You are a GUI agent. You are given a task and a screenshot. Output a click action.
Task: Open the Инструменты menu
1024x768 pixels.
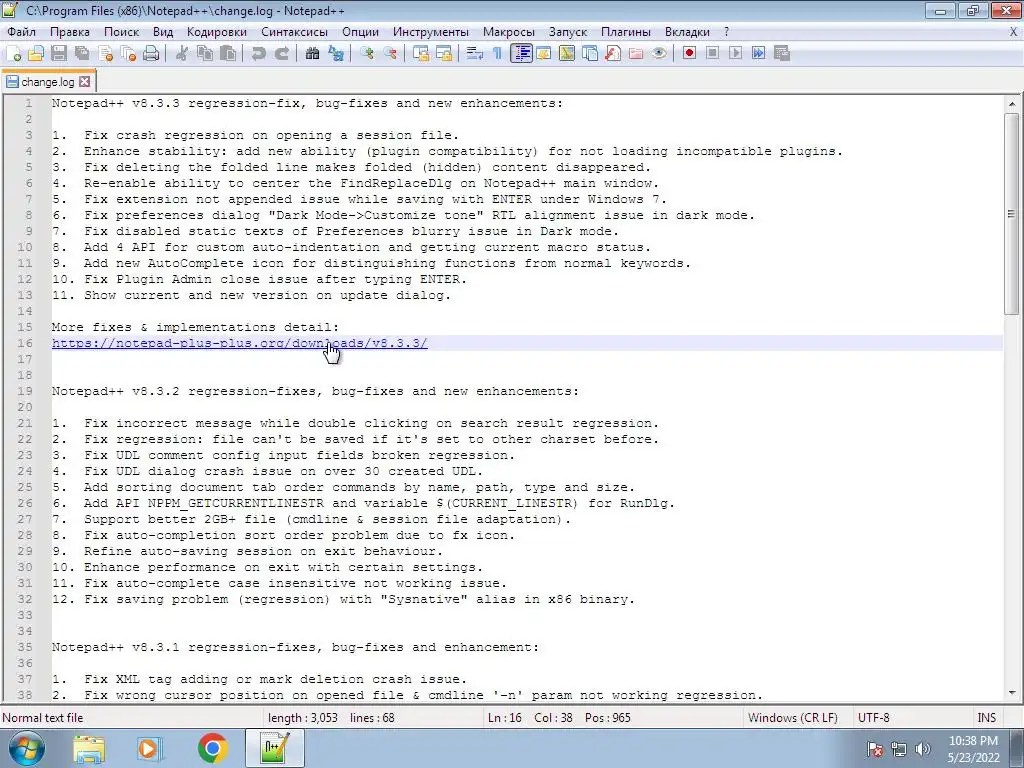(431, 32)
